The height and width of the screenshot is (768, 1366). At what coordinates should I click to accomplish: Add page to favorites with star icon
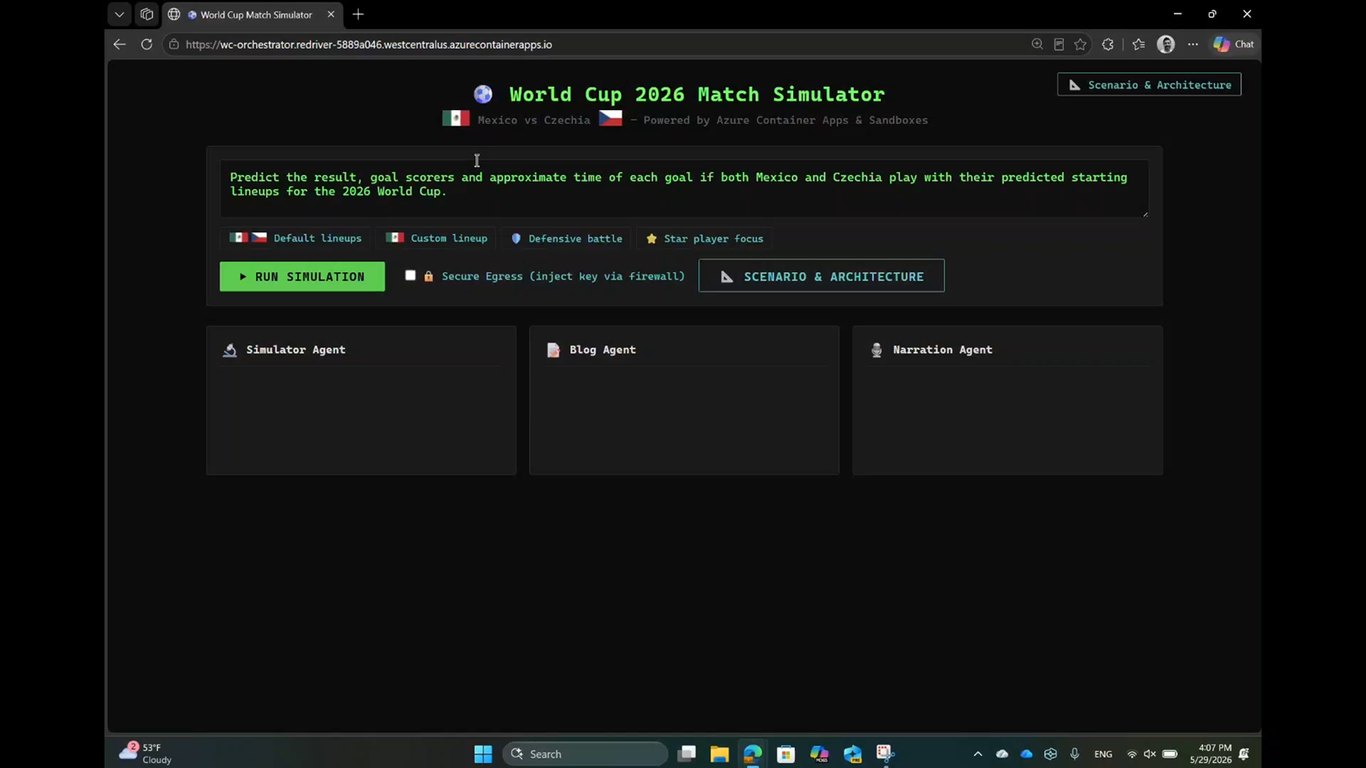pyautogui.click(x=1080, y=44)
